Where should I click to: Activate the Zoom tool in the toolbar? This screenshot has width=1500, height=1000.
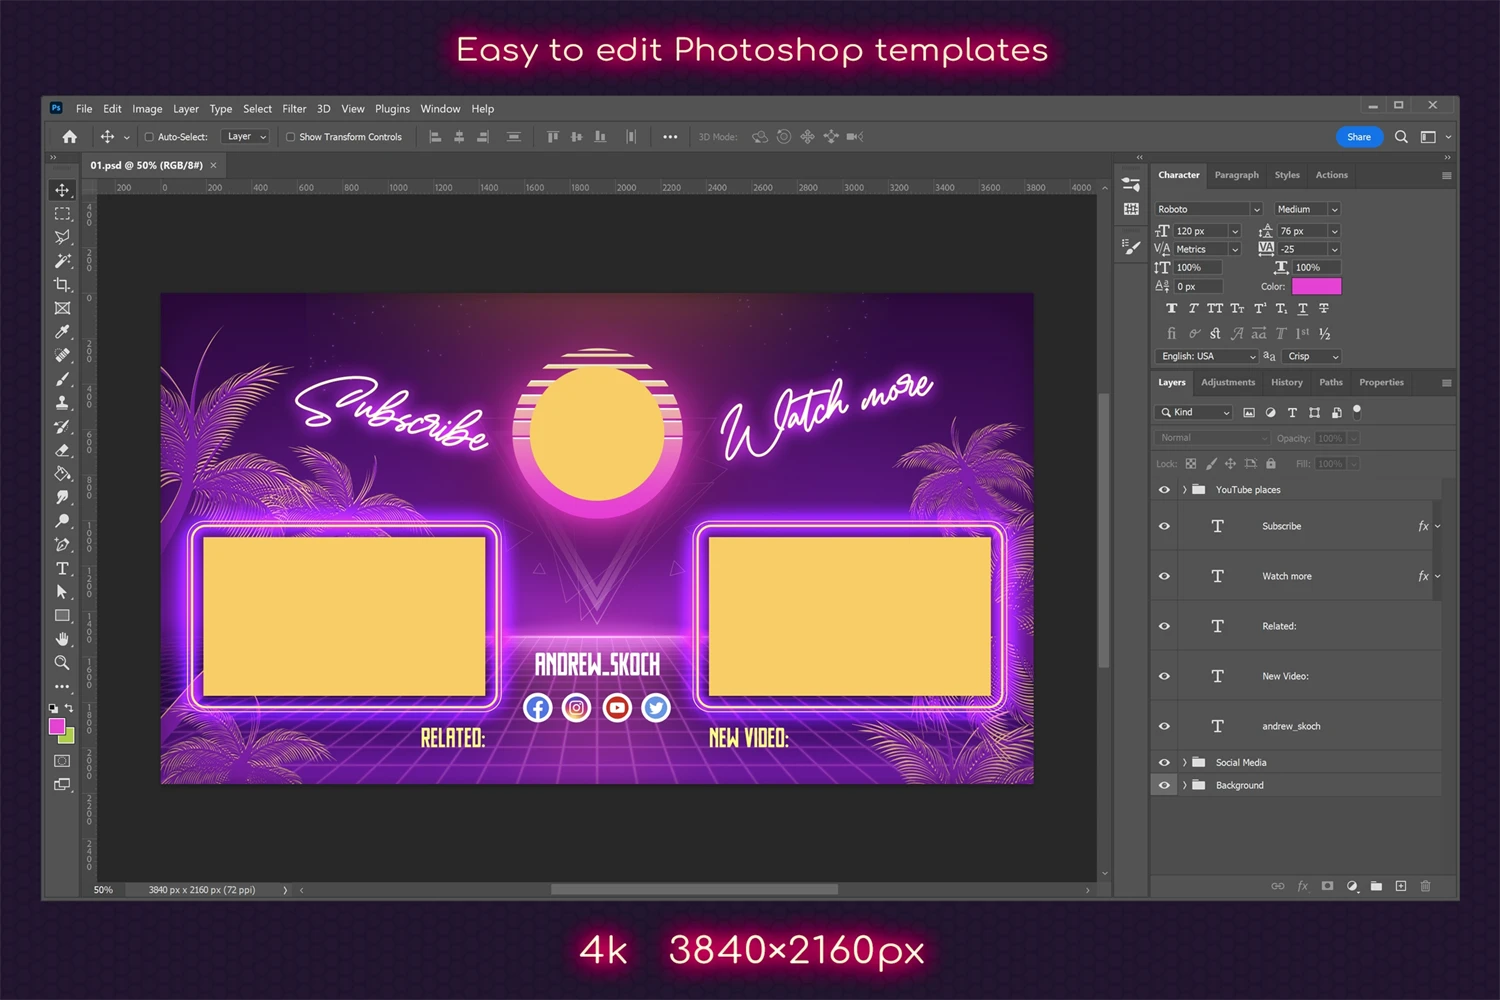pos(62,662)
